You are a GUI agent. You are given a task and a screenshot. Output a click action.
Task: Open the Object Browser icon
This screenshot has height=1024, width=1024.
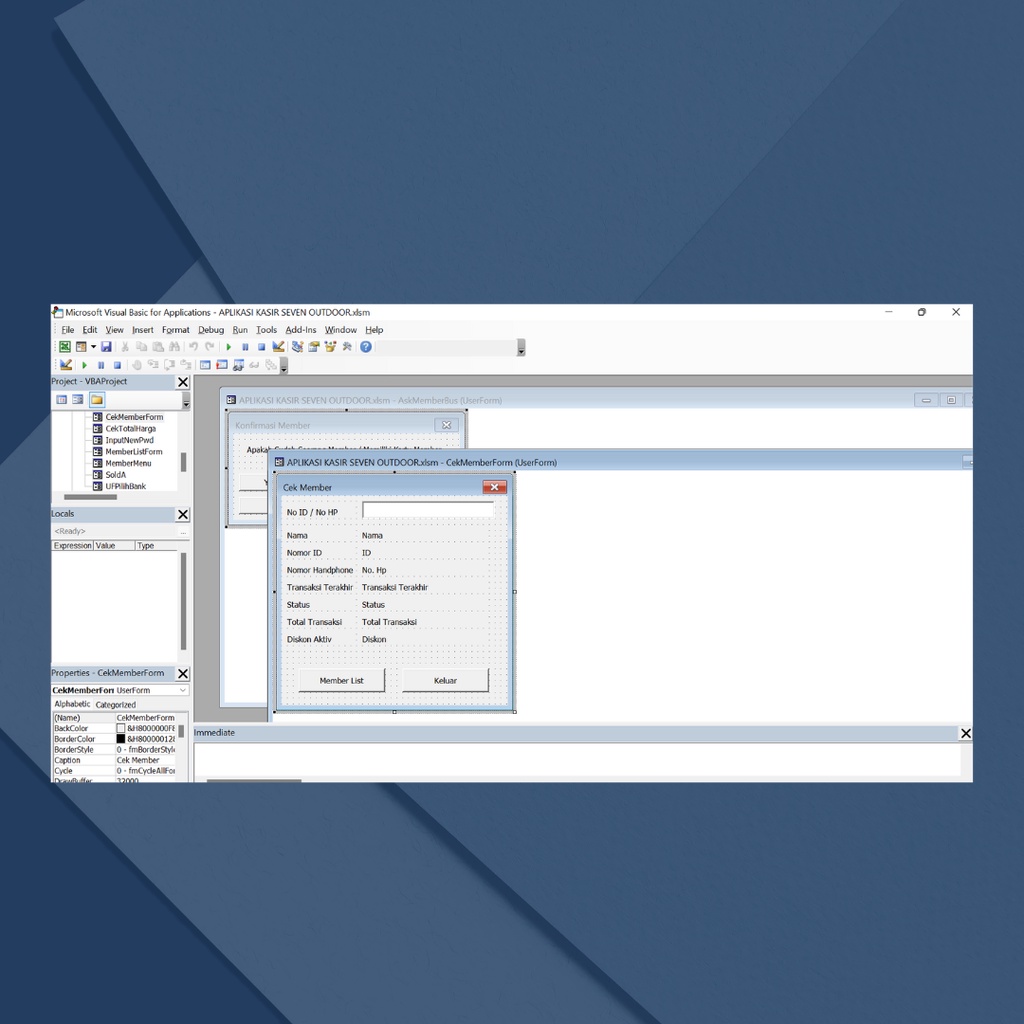point(330,347)
